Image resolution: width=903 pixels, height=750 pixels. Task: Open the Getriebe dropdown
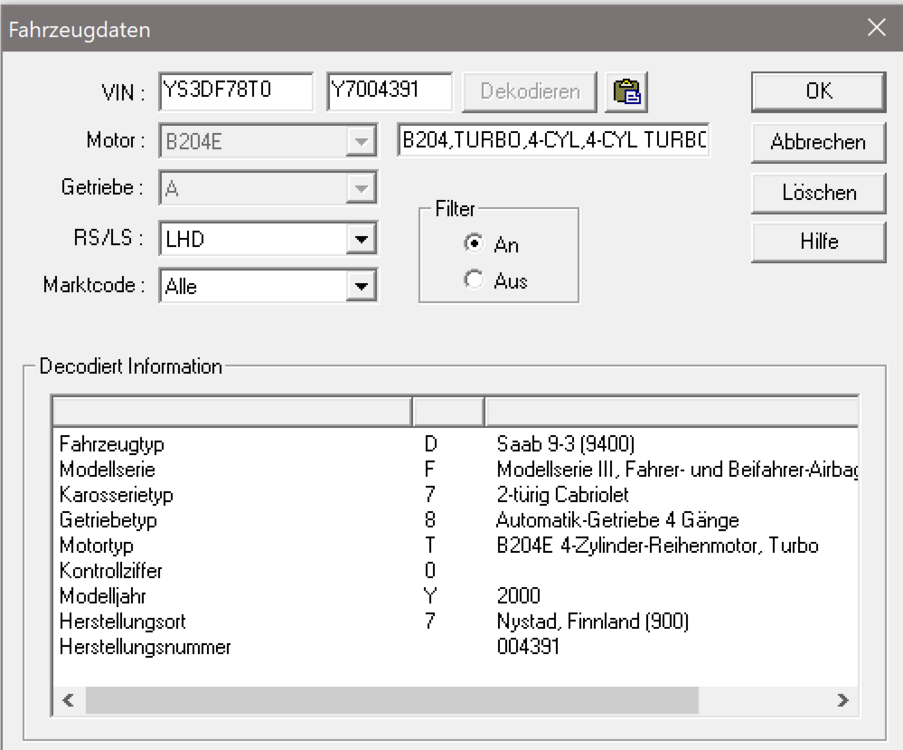tap(361, 188)
